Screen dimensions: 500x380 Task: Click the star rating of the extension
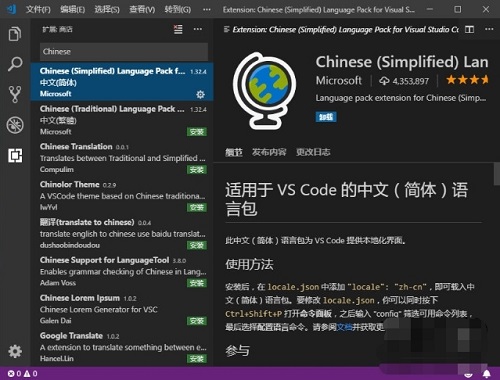467,80
